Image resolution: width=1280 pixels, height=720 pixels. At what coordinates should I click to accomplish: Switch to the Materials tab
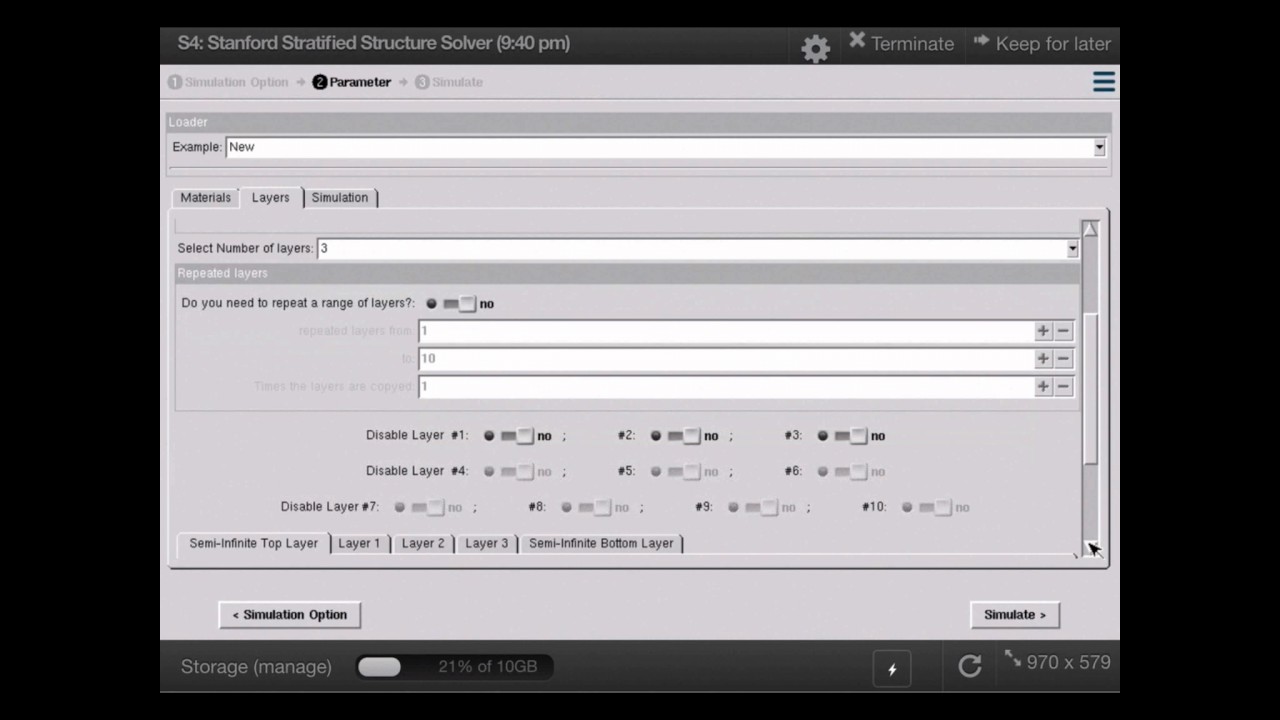point(206,197)
